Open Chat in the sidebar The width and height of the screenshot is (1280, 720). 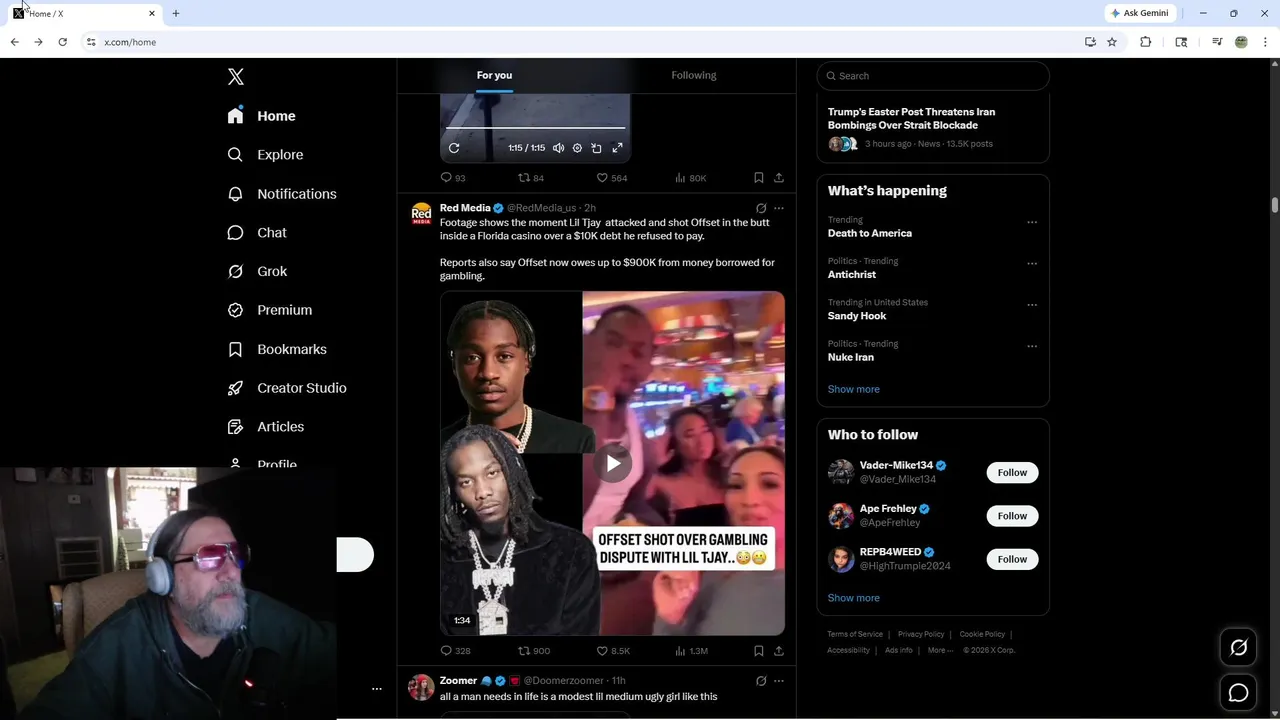click(257, 232)
